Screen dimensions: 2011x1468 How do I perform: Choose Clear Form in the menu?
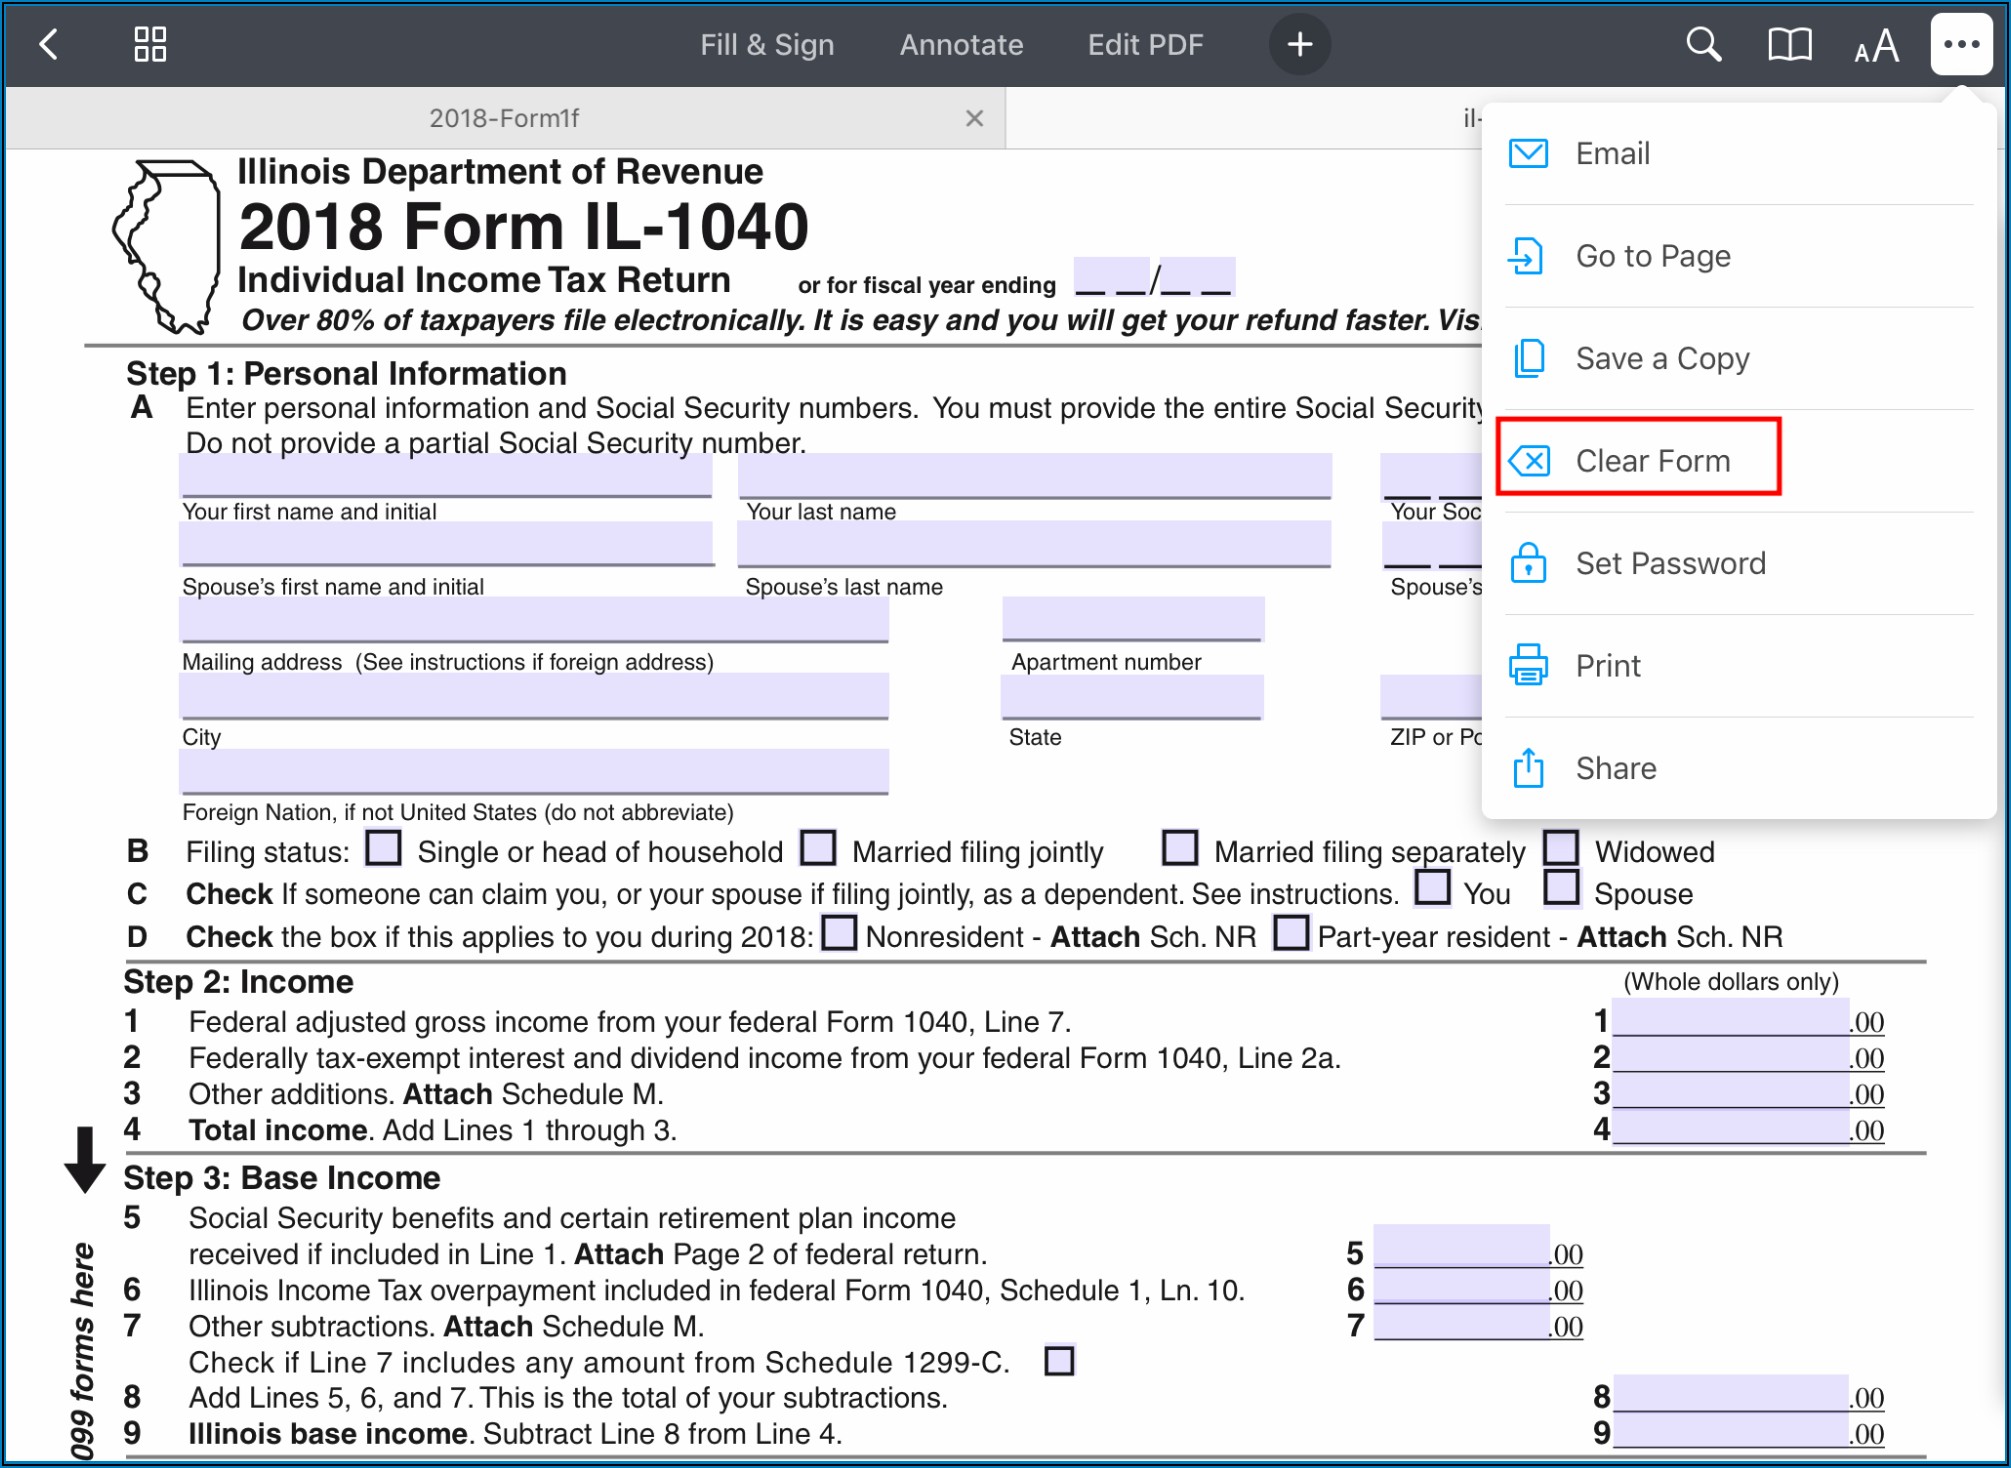click(x=1651, y=460)
